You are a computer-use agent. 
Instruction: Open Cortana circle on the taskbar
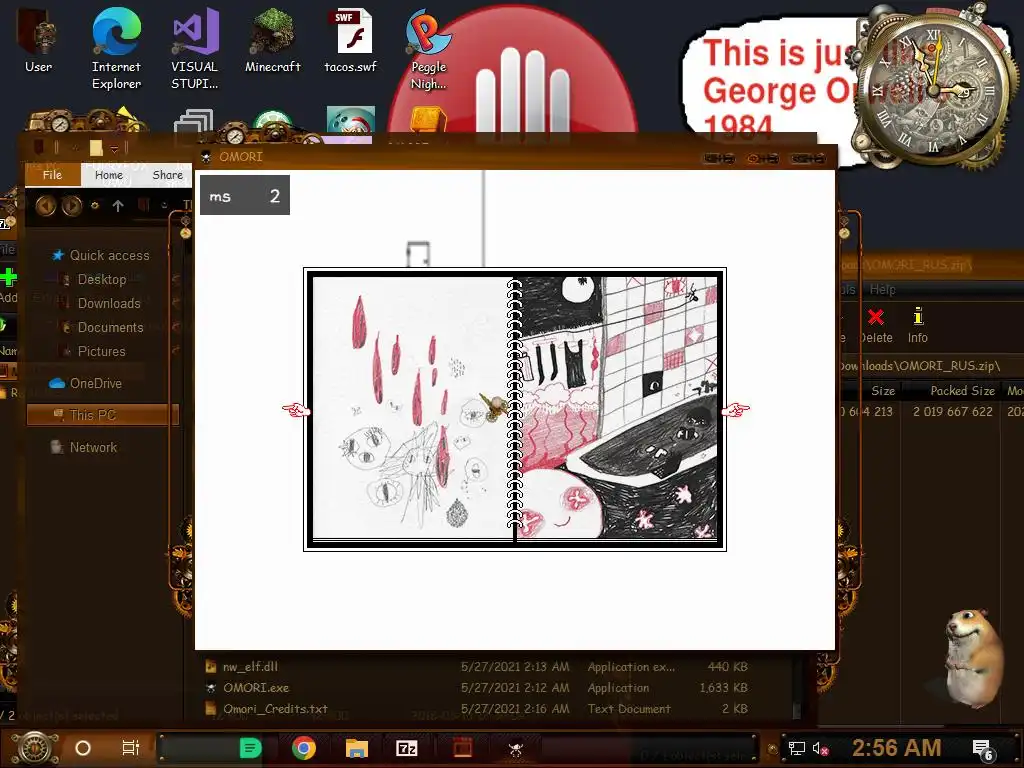(x=83, y=748)
